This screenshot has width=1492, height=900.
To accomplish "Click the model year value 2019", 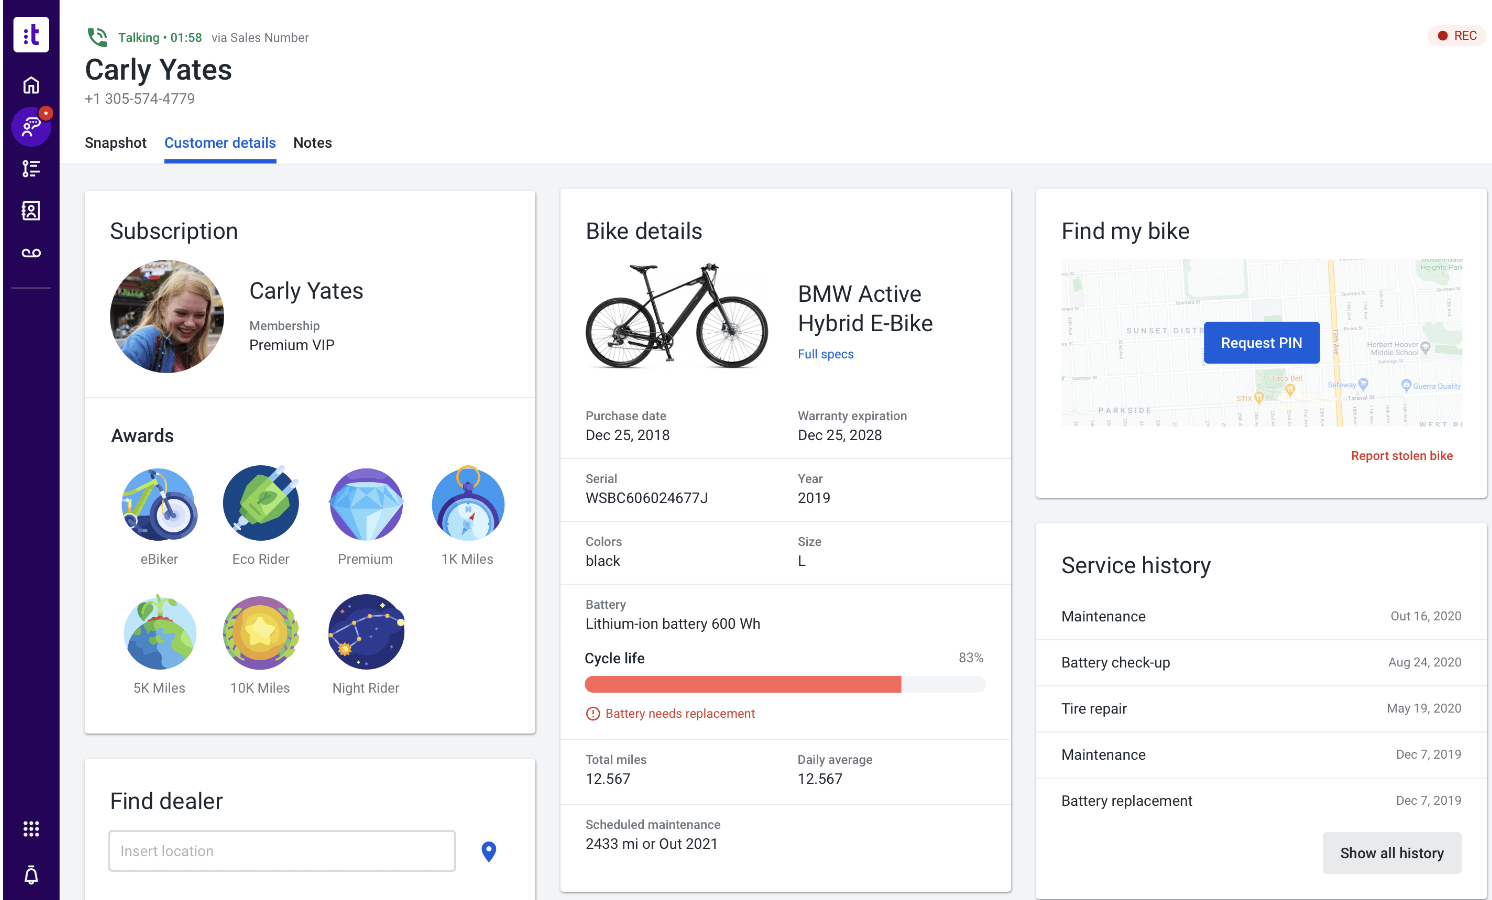I will pos(814,498).
